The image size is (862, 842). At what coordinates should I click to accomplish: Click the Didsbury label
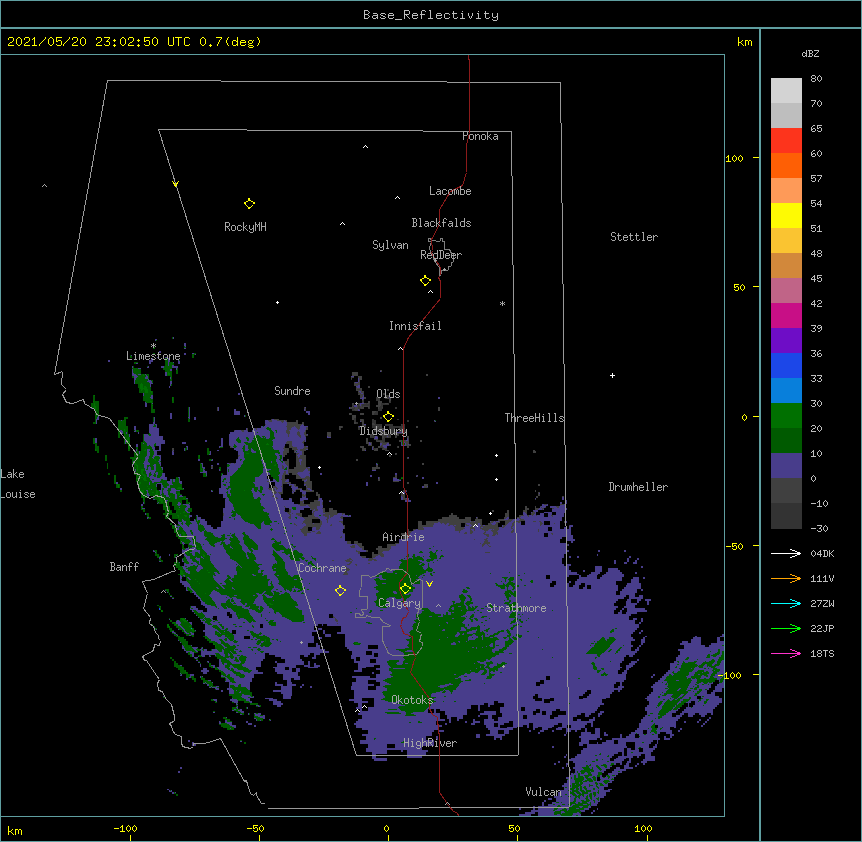point(383,431)
